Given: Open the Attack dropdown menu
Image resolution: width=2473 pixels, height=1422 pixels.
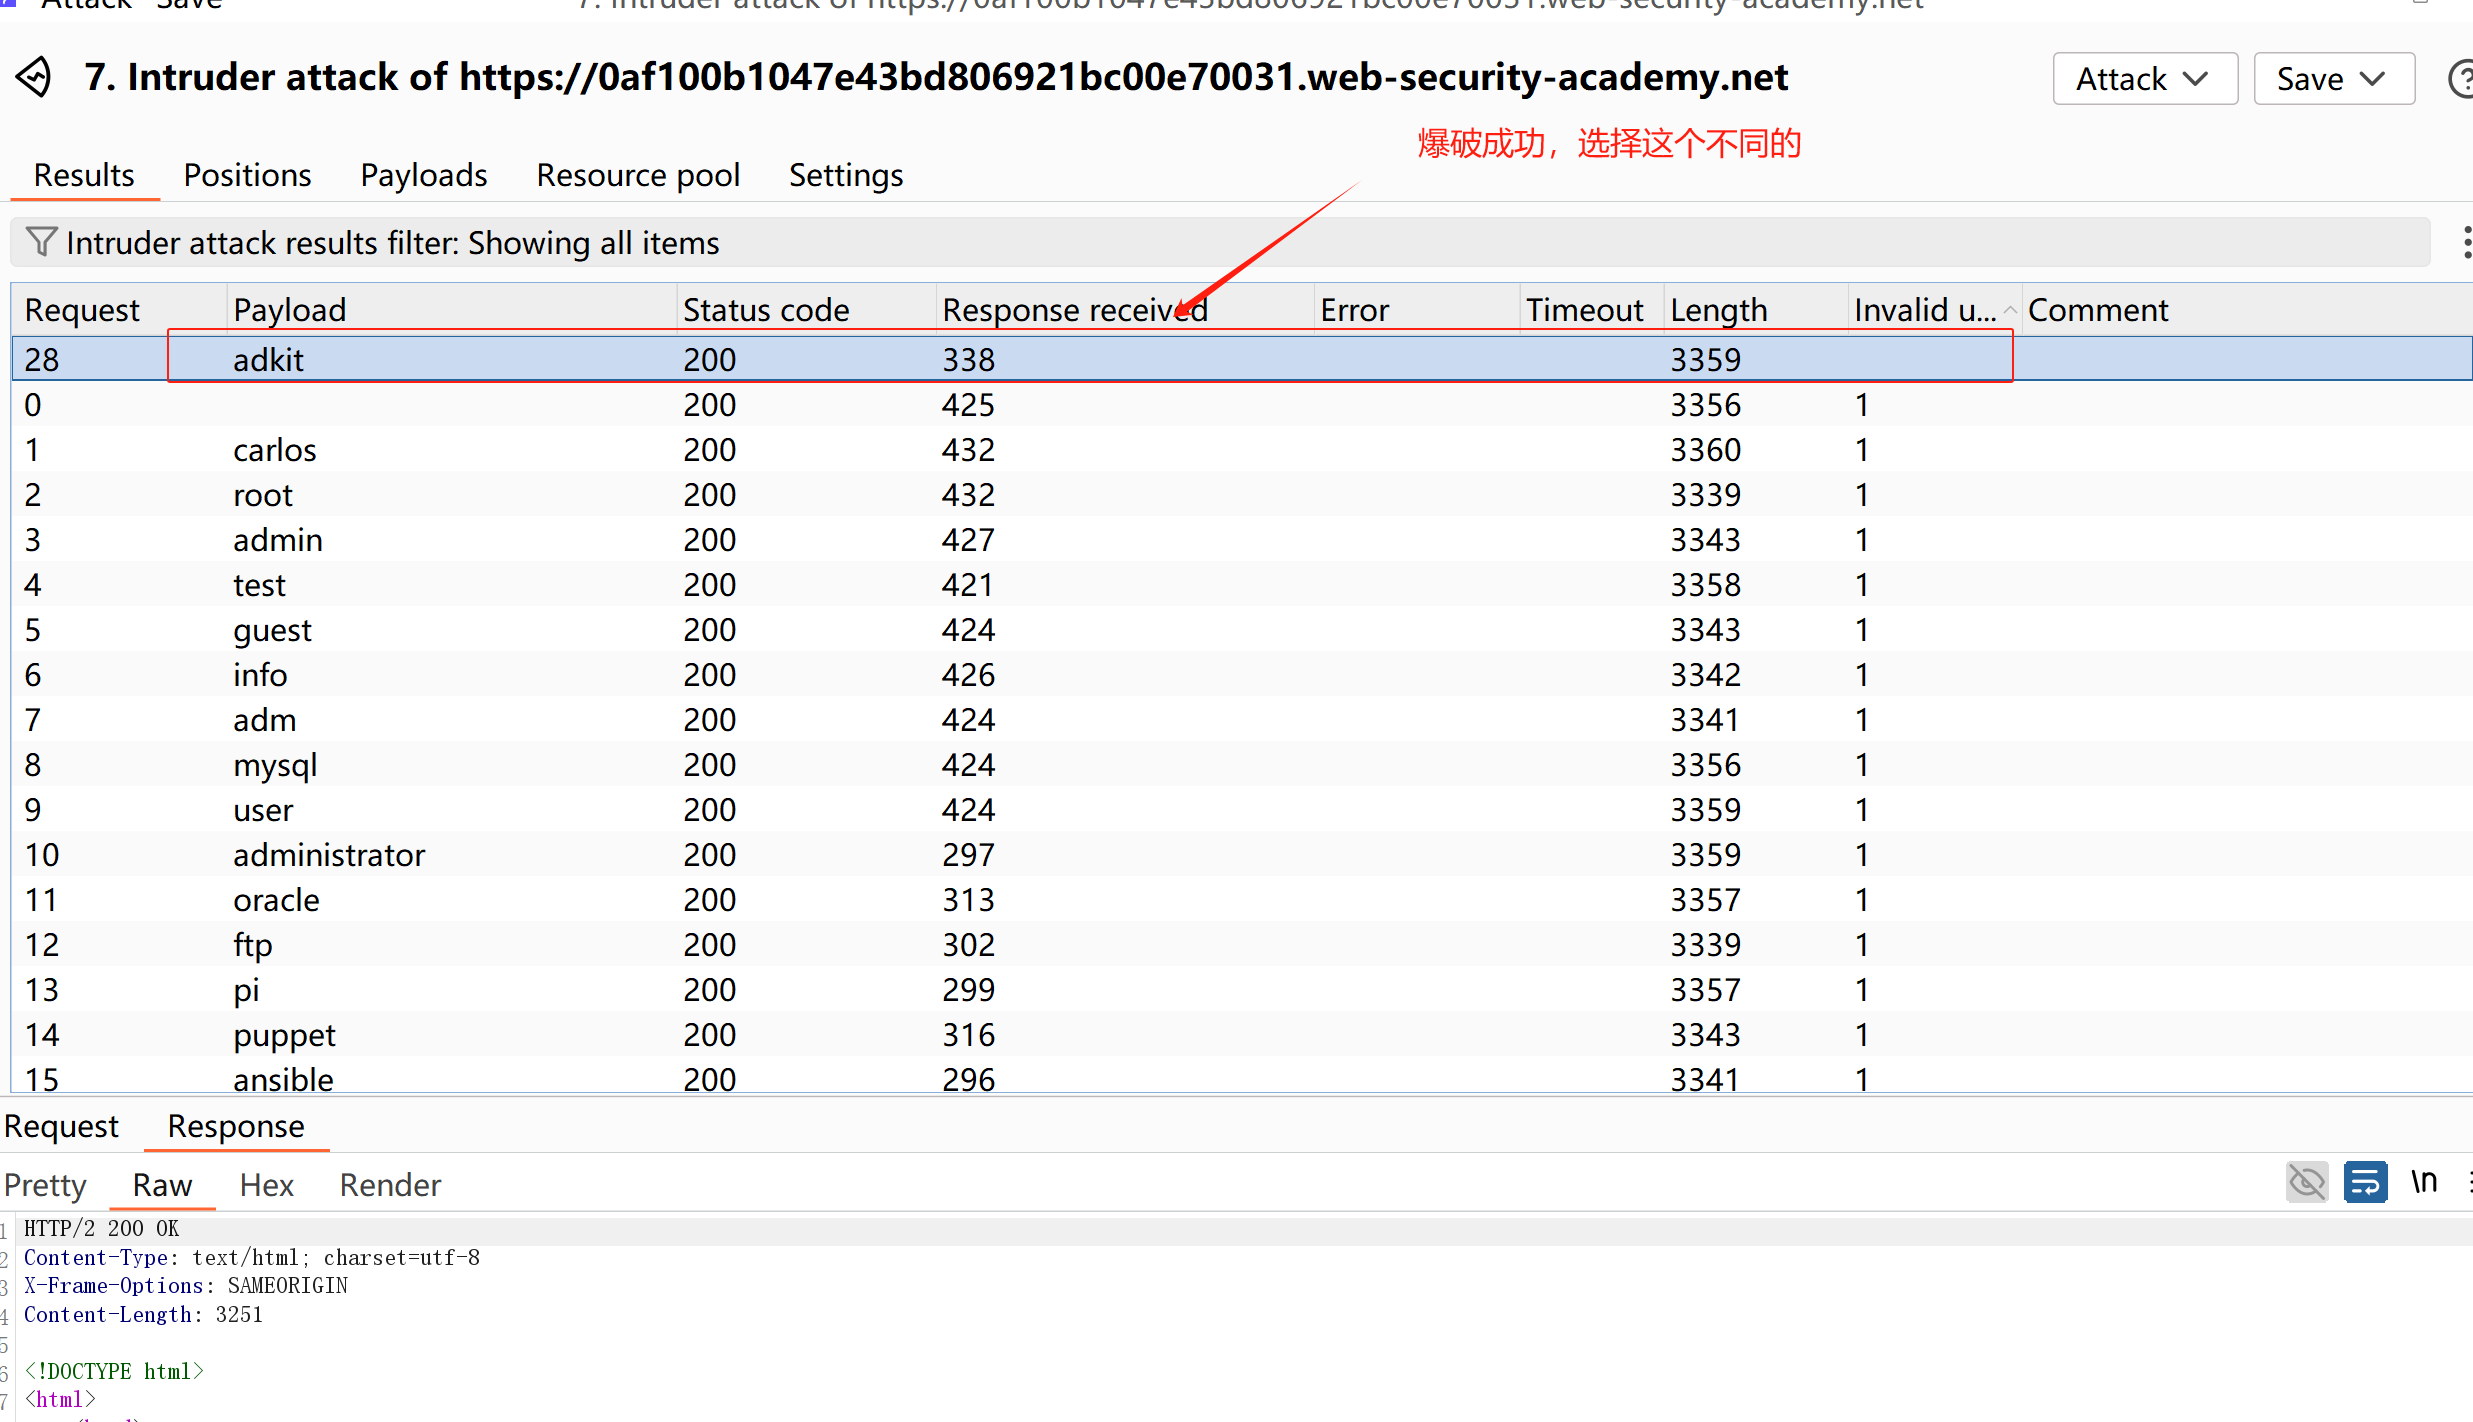Looking at the screenshot, I should (2144, 79).
